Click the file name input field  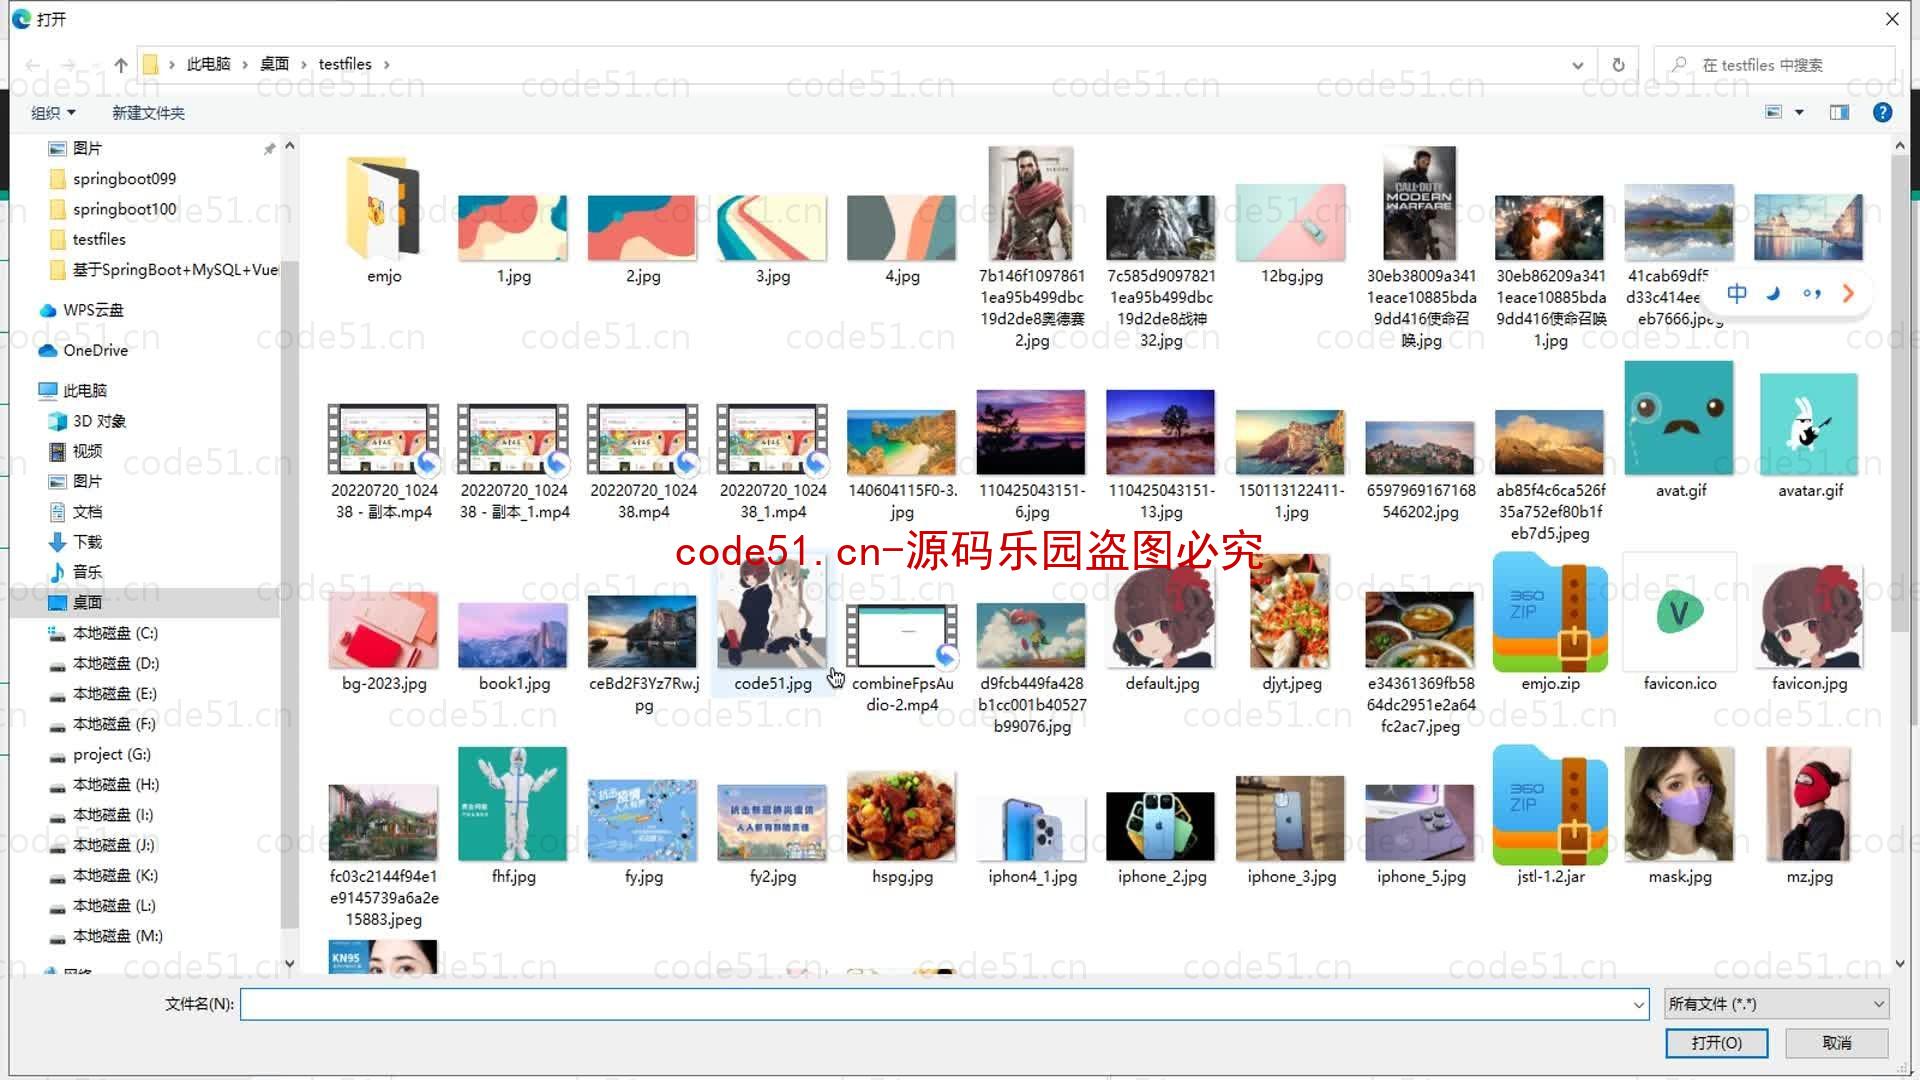point(944,1004)
